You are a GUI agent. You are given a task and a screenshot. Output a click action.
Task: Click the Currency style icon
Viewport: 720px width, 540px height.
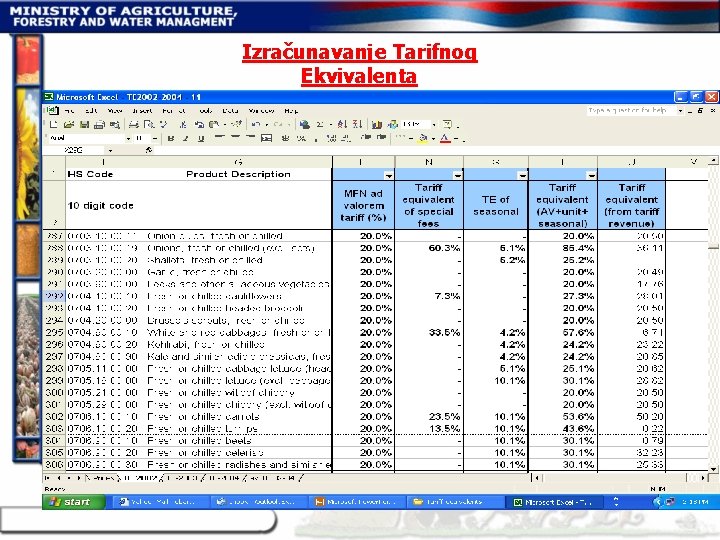point(286,138)
